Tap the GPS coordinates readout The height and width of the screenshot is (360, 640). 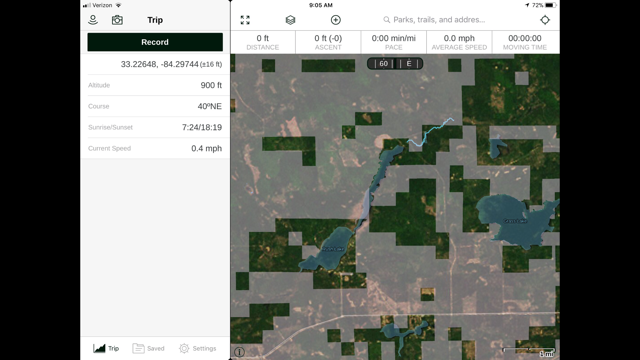click(x=171, y=64)
